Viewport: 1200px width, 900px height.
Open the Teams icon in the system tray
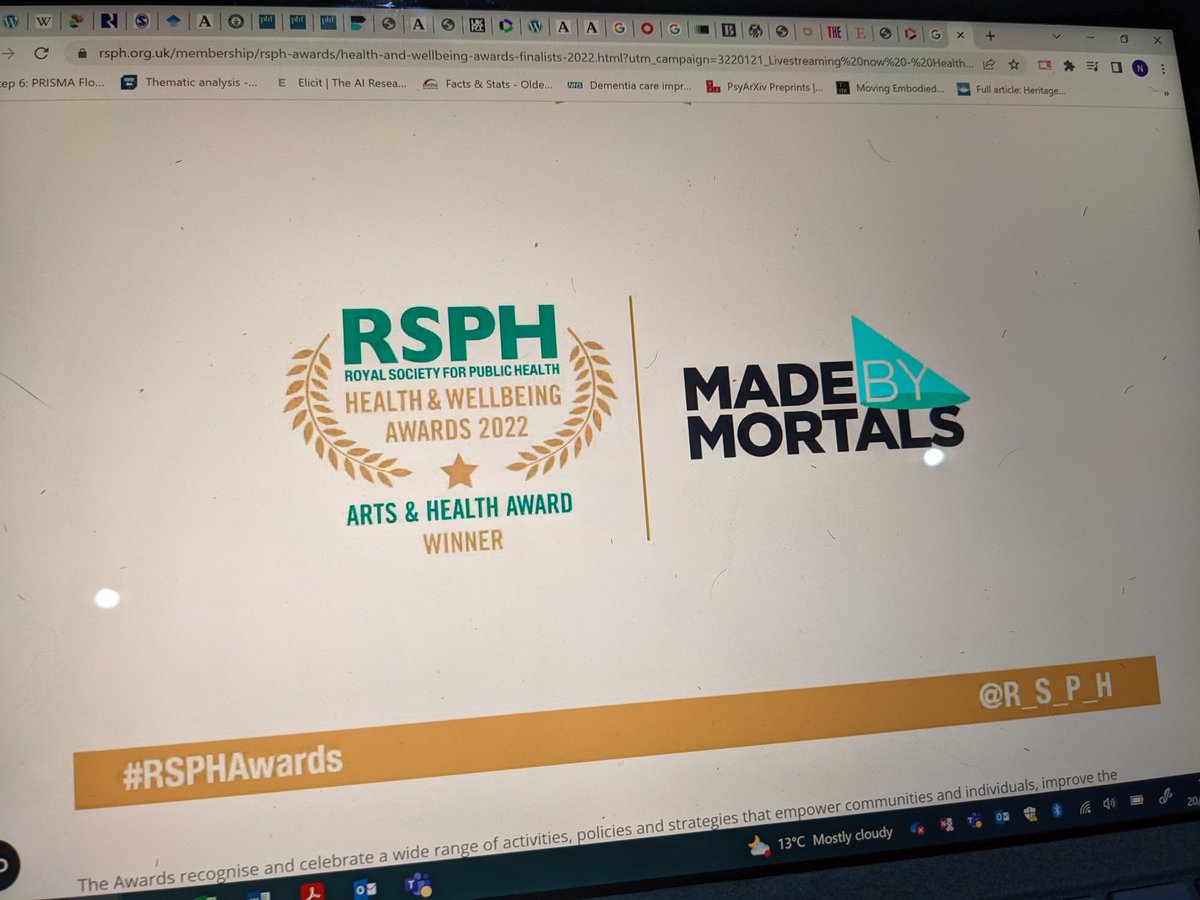tap(973, 821)
